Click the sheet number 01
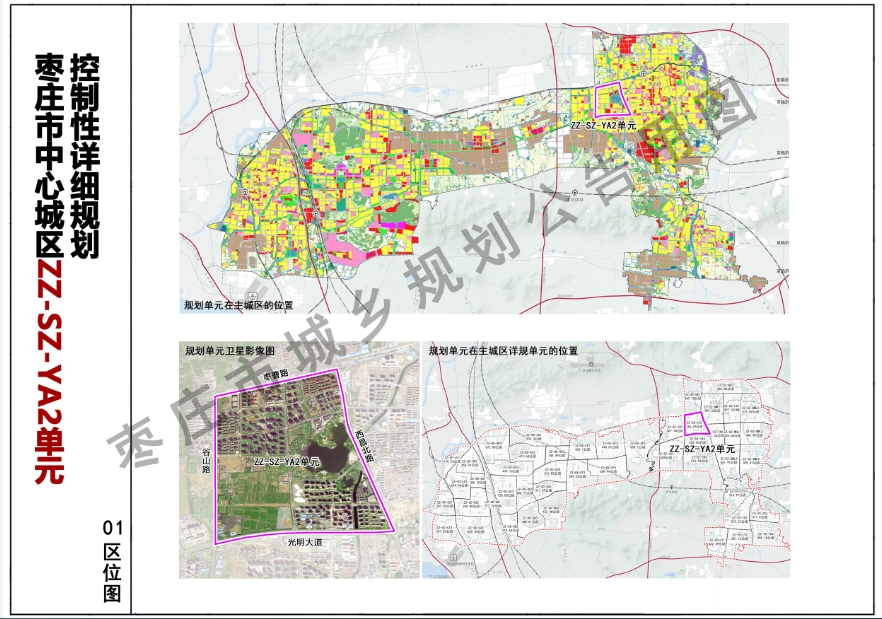Screen dimensions: 882x619 coord(112,527)
